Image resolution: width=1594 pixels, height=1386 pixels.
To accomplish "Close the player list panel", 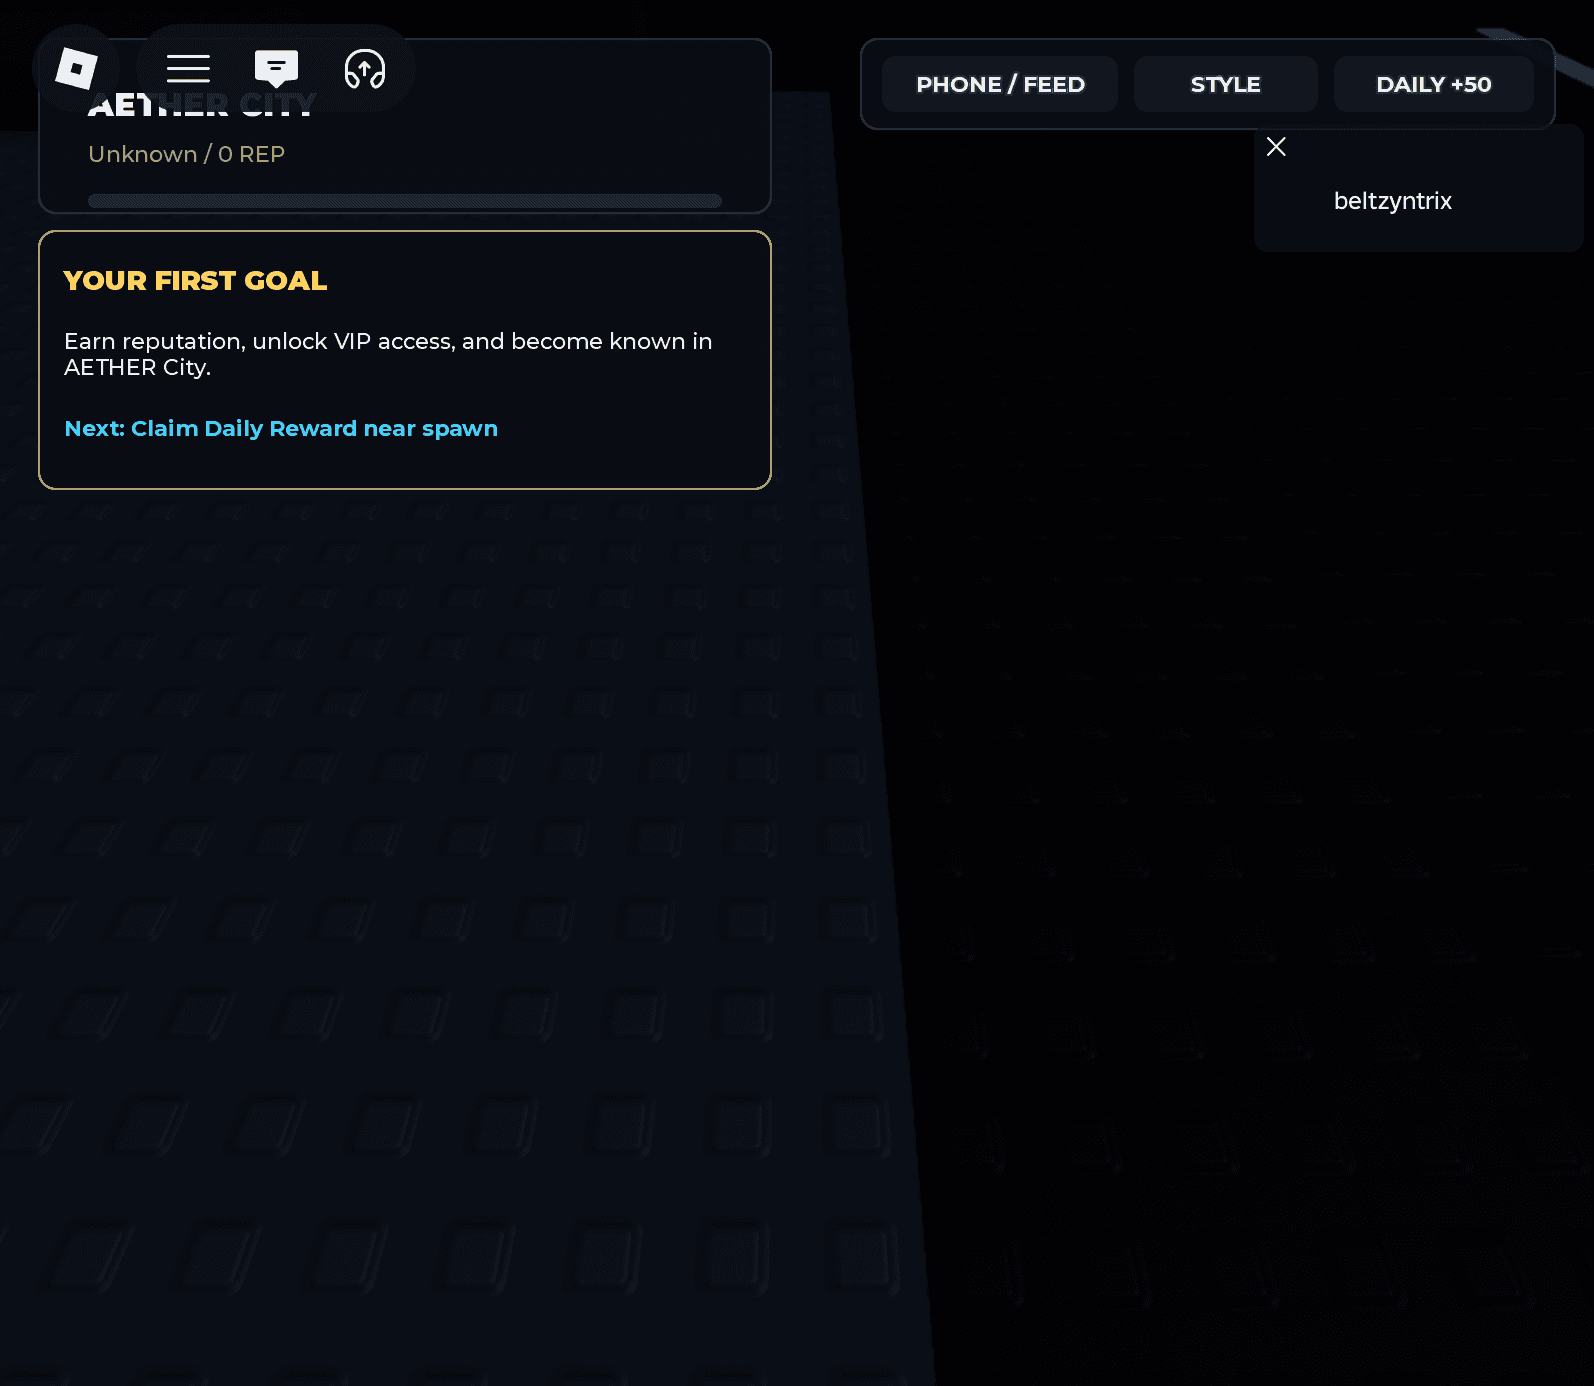I will pos(1276,147).
